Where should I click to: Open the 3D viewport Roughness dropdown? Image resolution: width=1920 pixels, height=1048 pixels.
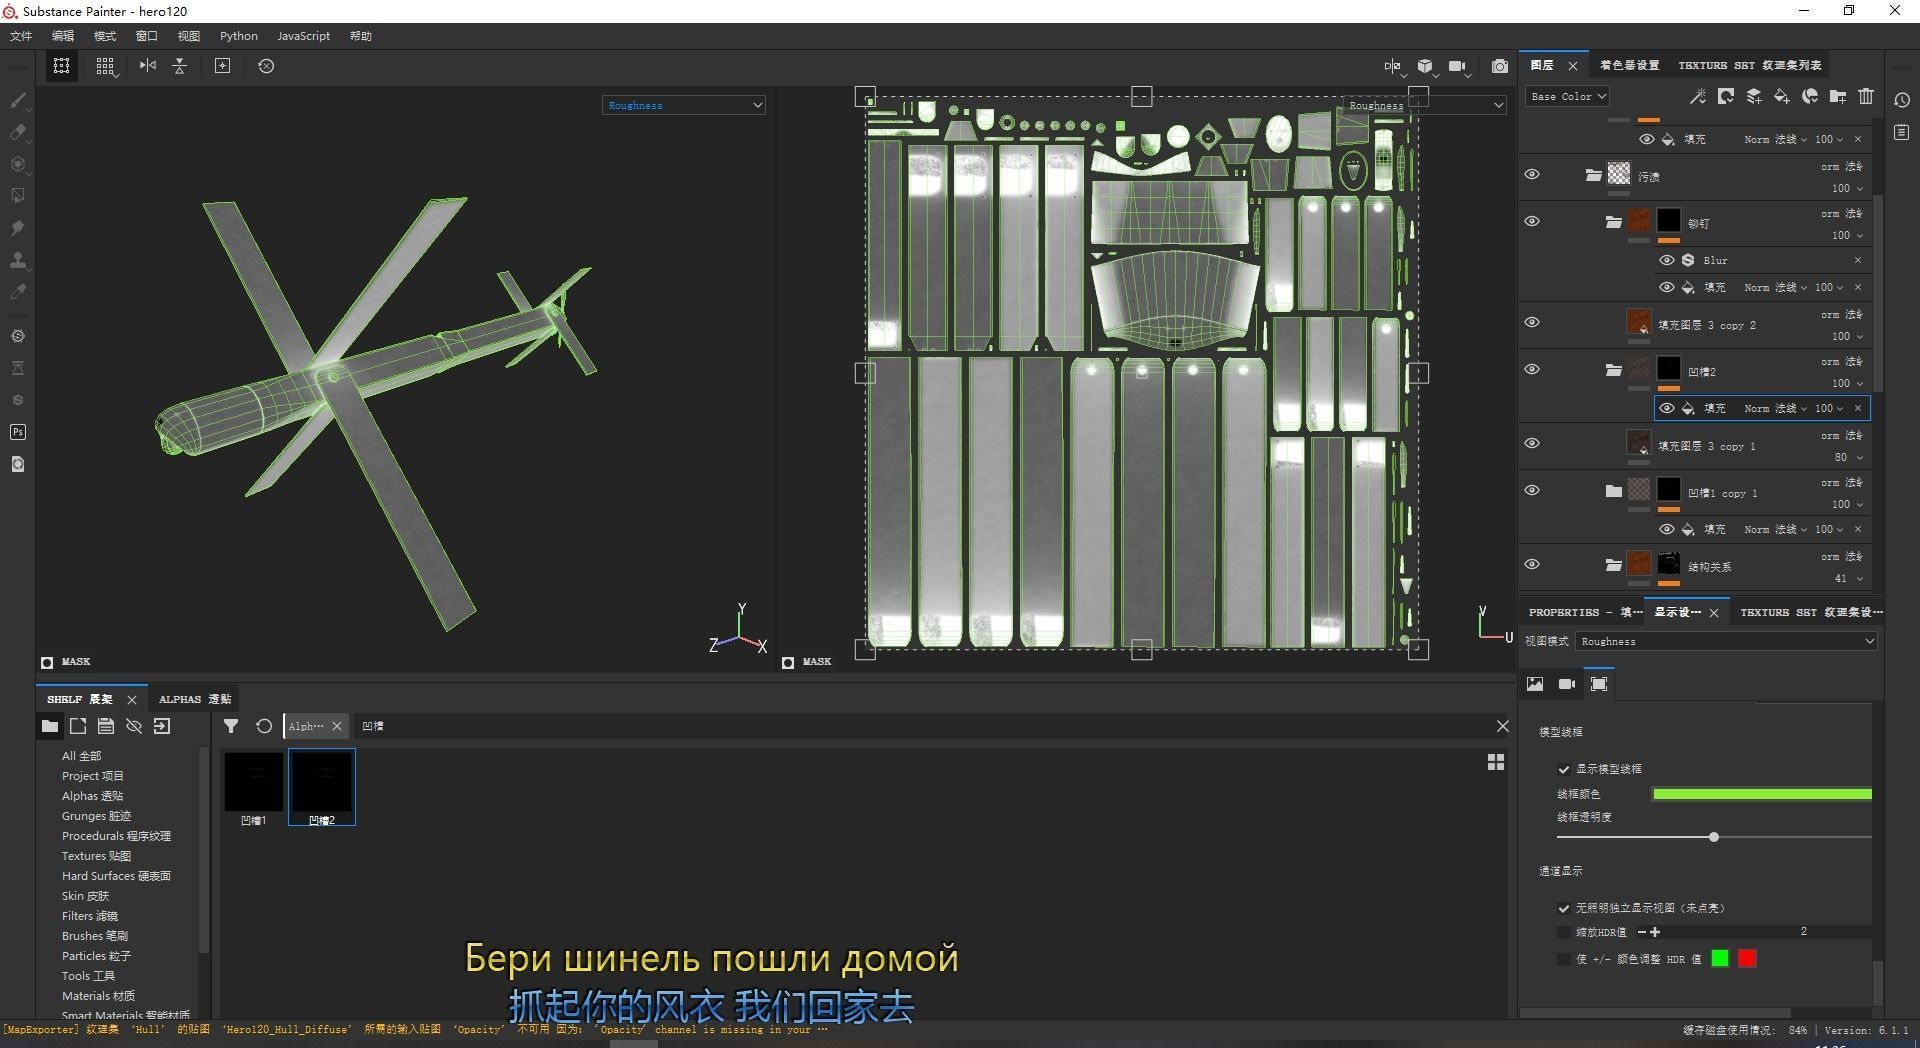(684, 105)
